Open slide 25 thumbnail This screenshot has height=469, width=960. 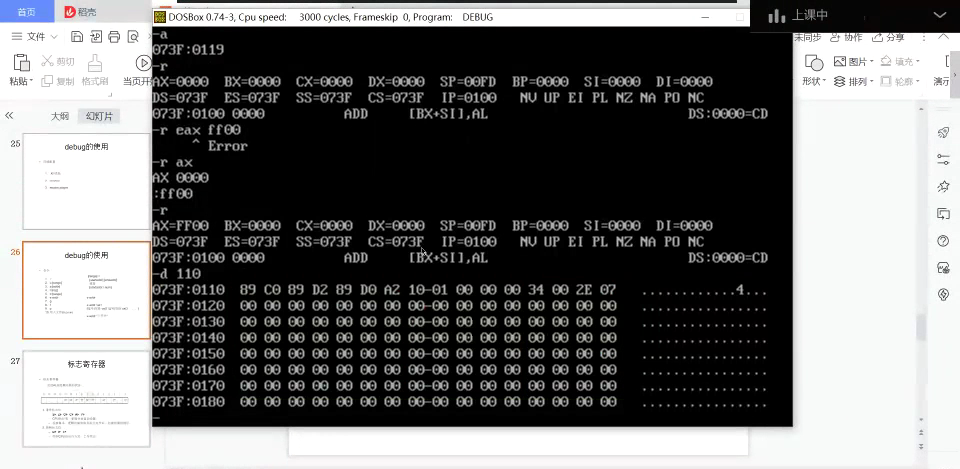[86, 182]
